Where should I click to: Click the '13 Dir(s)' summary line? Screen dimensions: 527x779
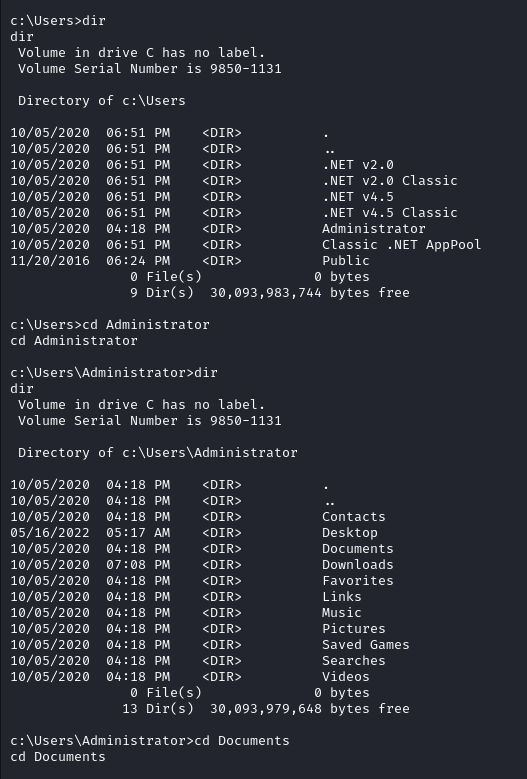pos(266,708)
